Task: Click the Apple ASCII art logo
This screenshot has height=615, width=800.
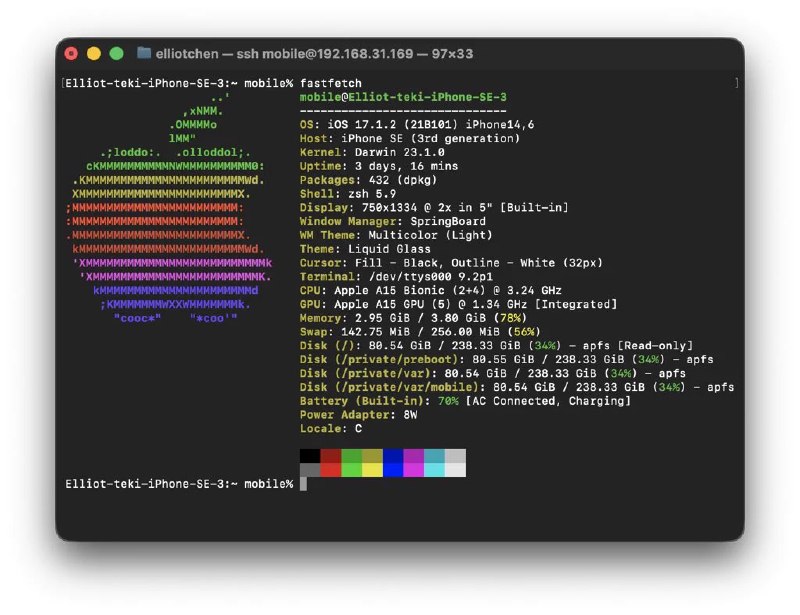Action: point(169,207)
